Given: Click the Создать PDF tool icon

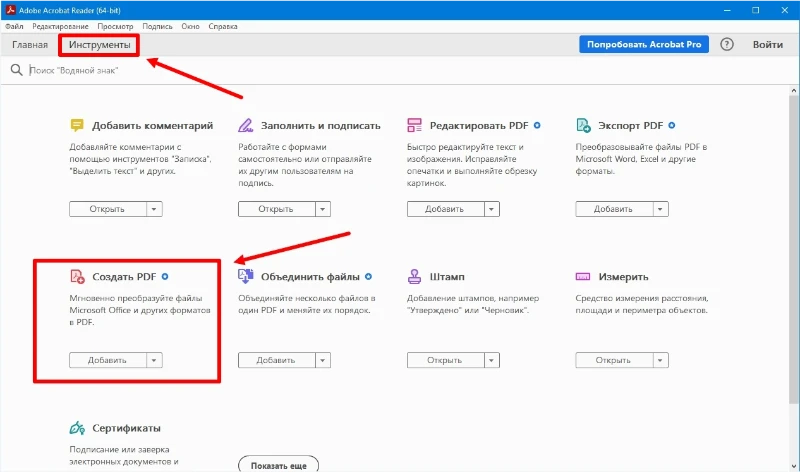Looking at the screenshot, I should [x=77, y=276].
